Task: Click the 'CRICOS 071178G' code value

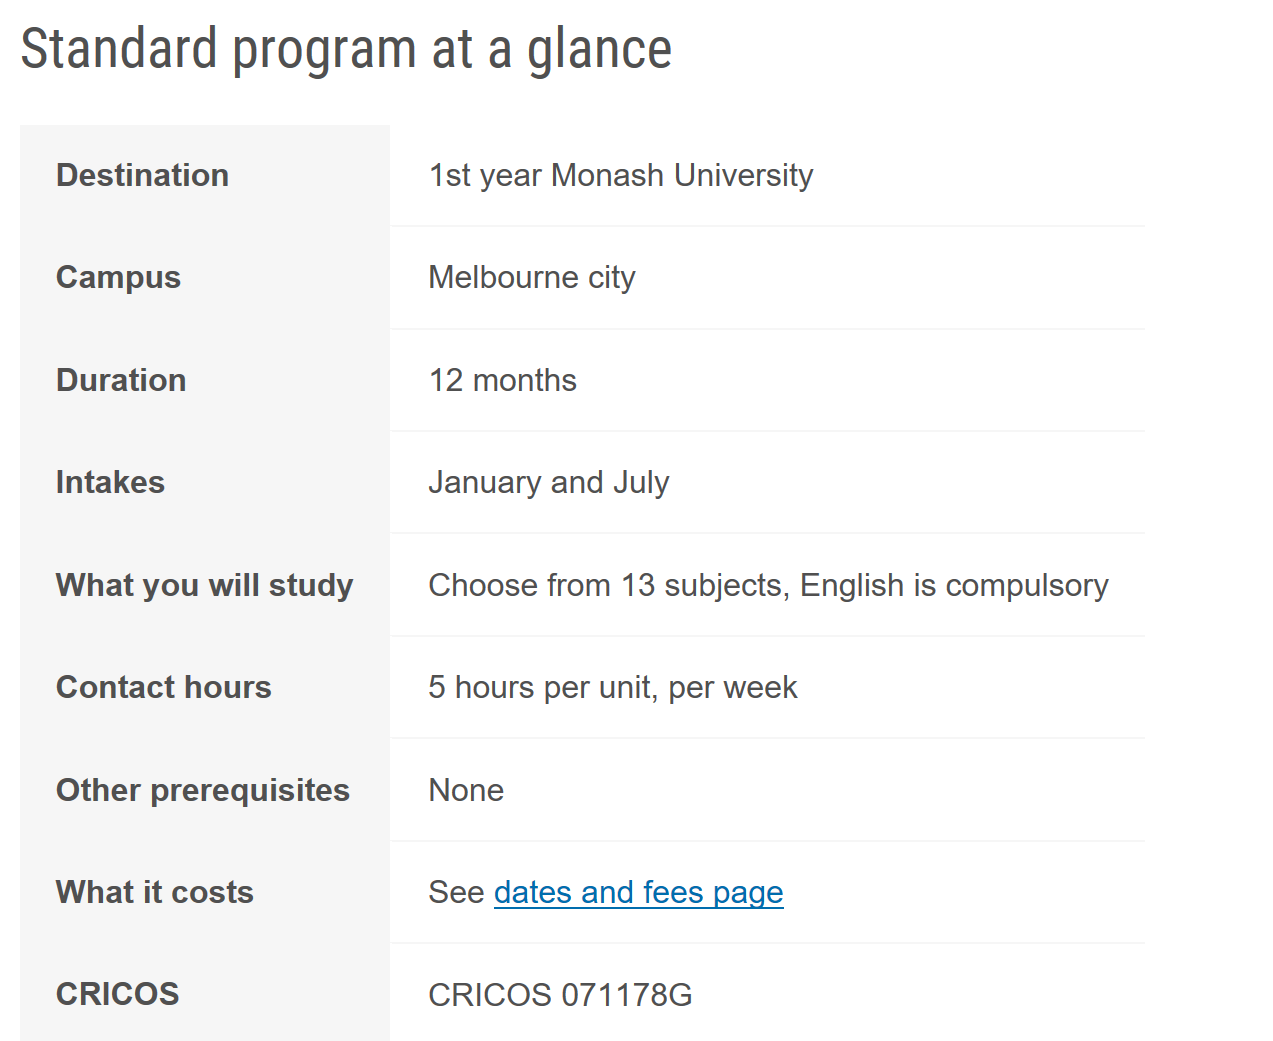Action: 560,995
